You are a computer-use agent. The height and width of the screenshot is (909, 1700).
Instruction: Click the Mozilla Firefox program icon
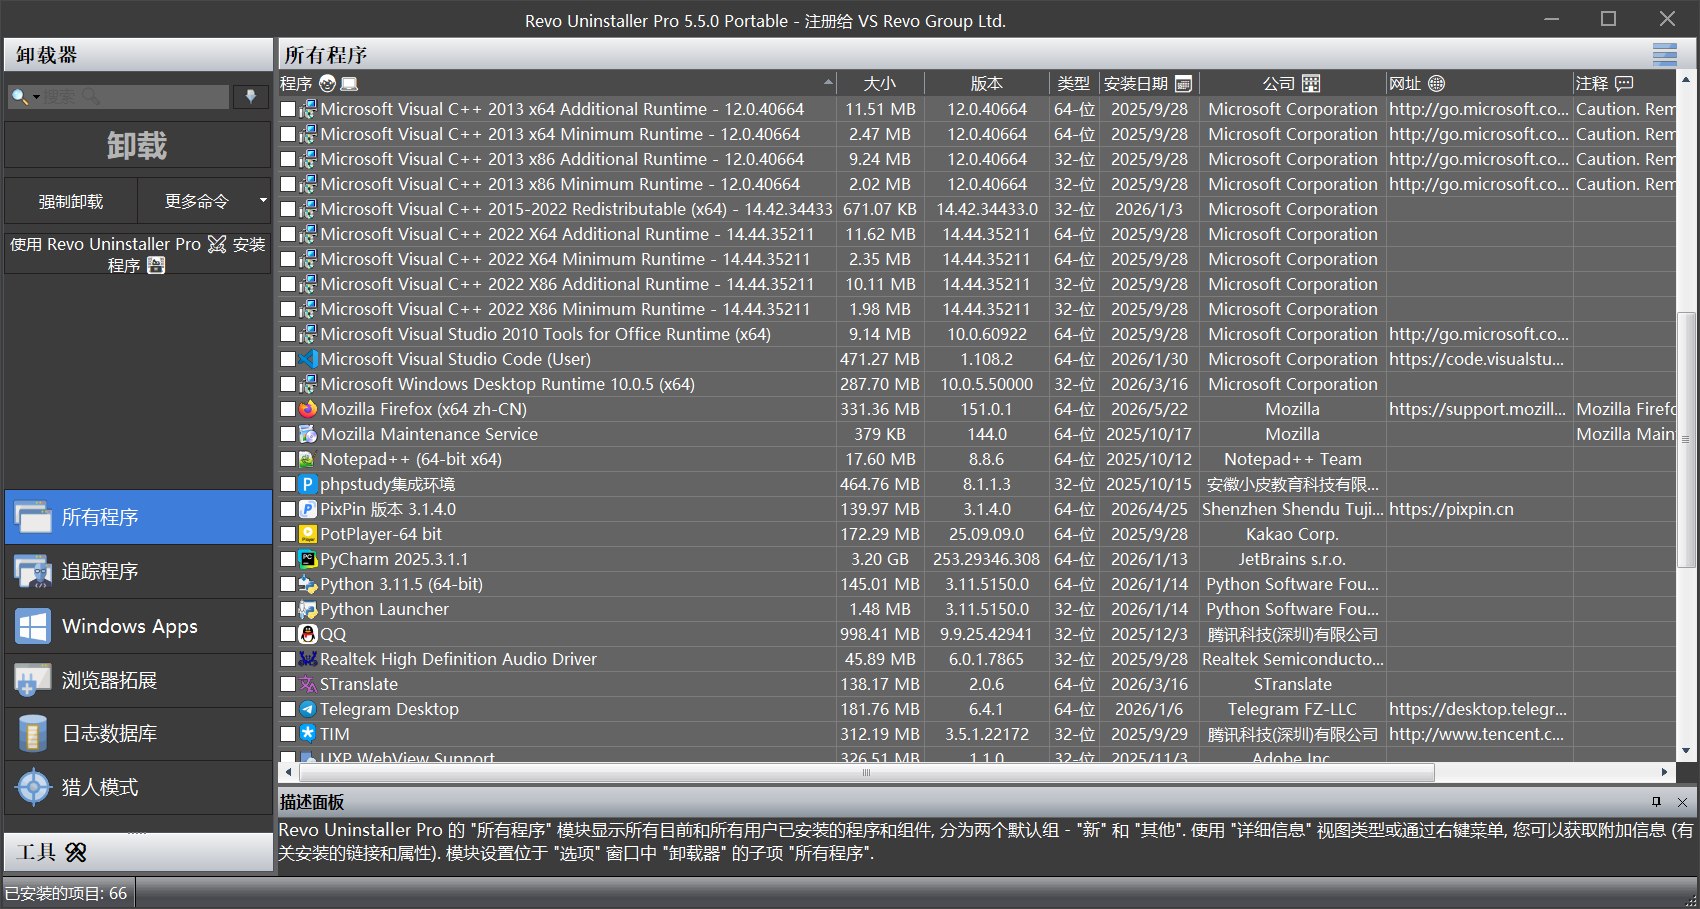point(308,409)
